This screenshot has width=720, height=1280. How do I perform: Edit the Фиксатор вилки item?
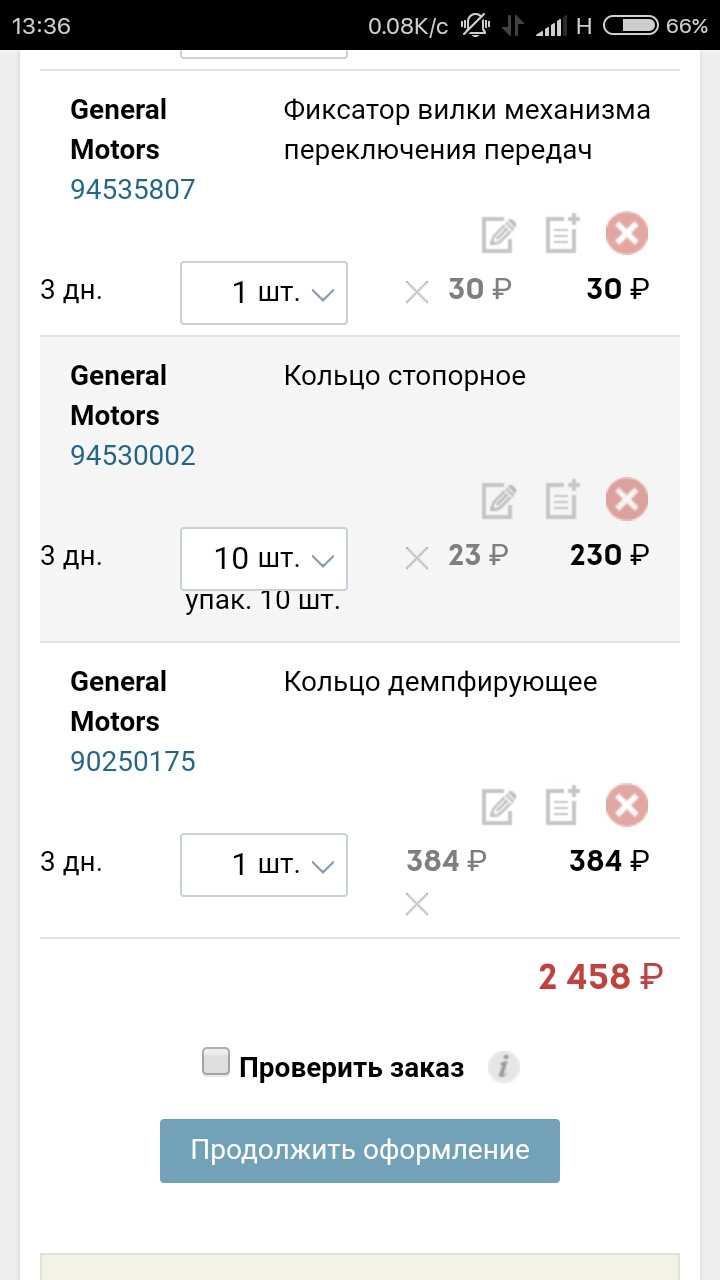tap(498, 236)
